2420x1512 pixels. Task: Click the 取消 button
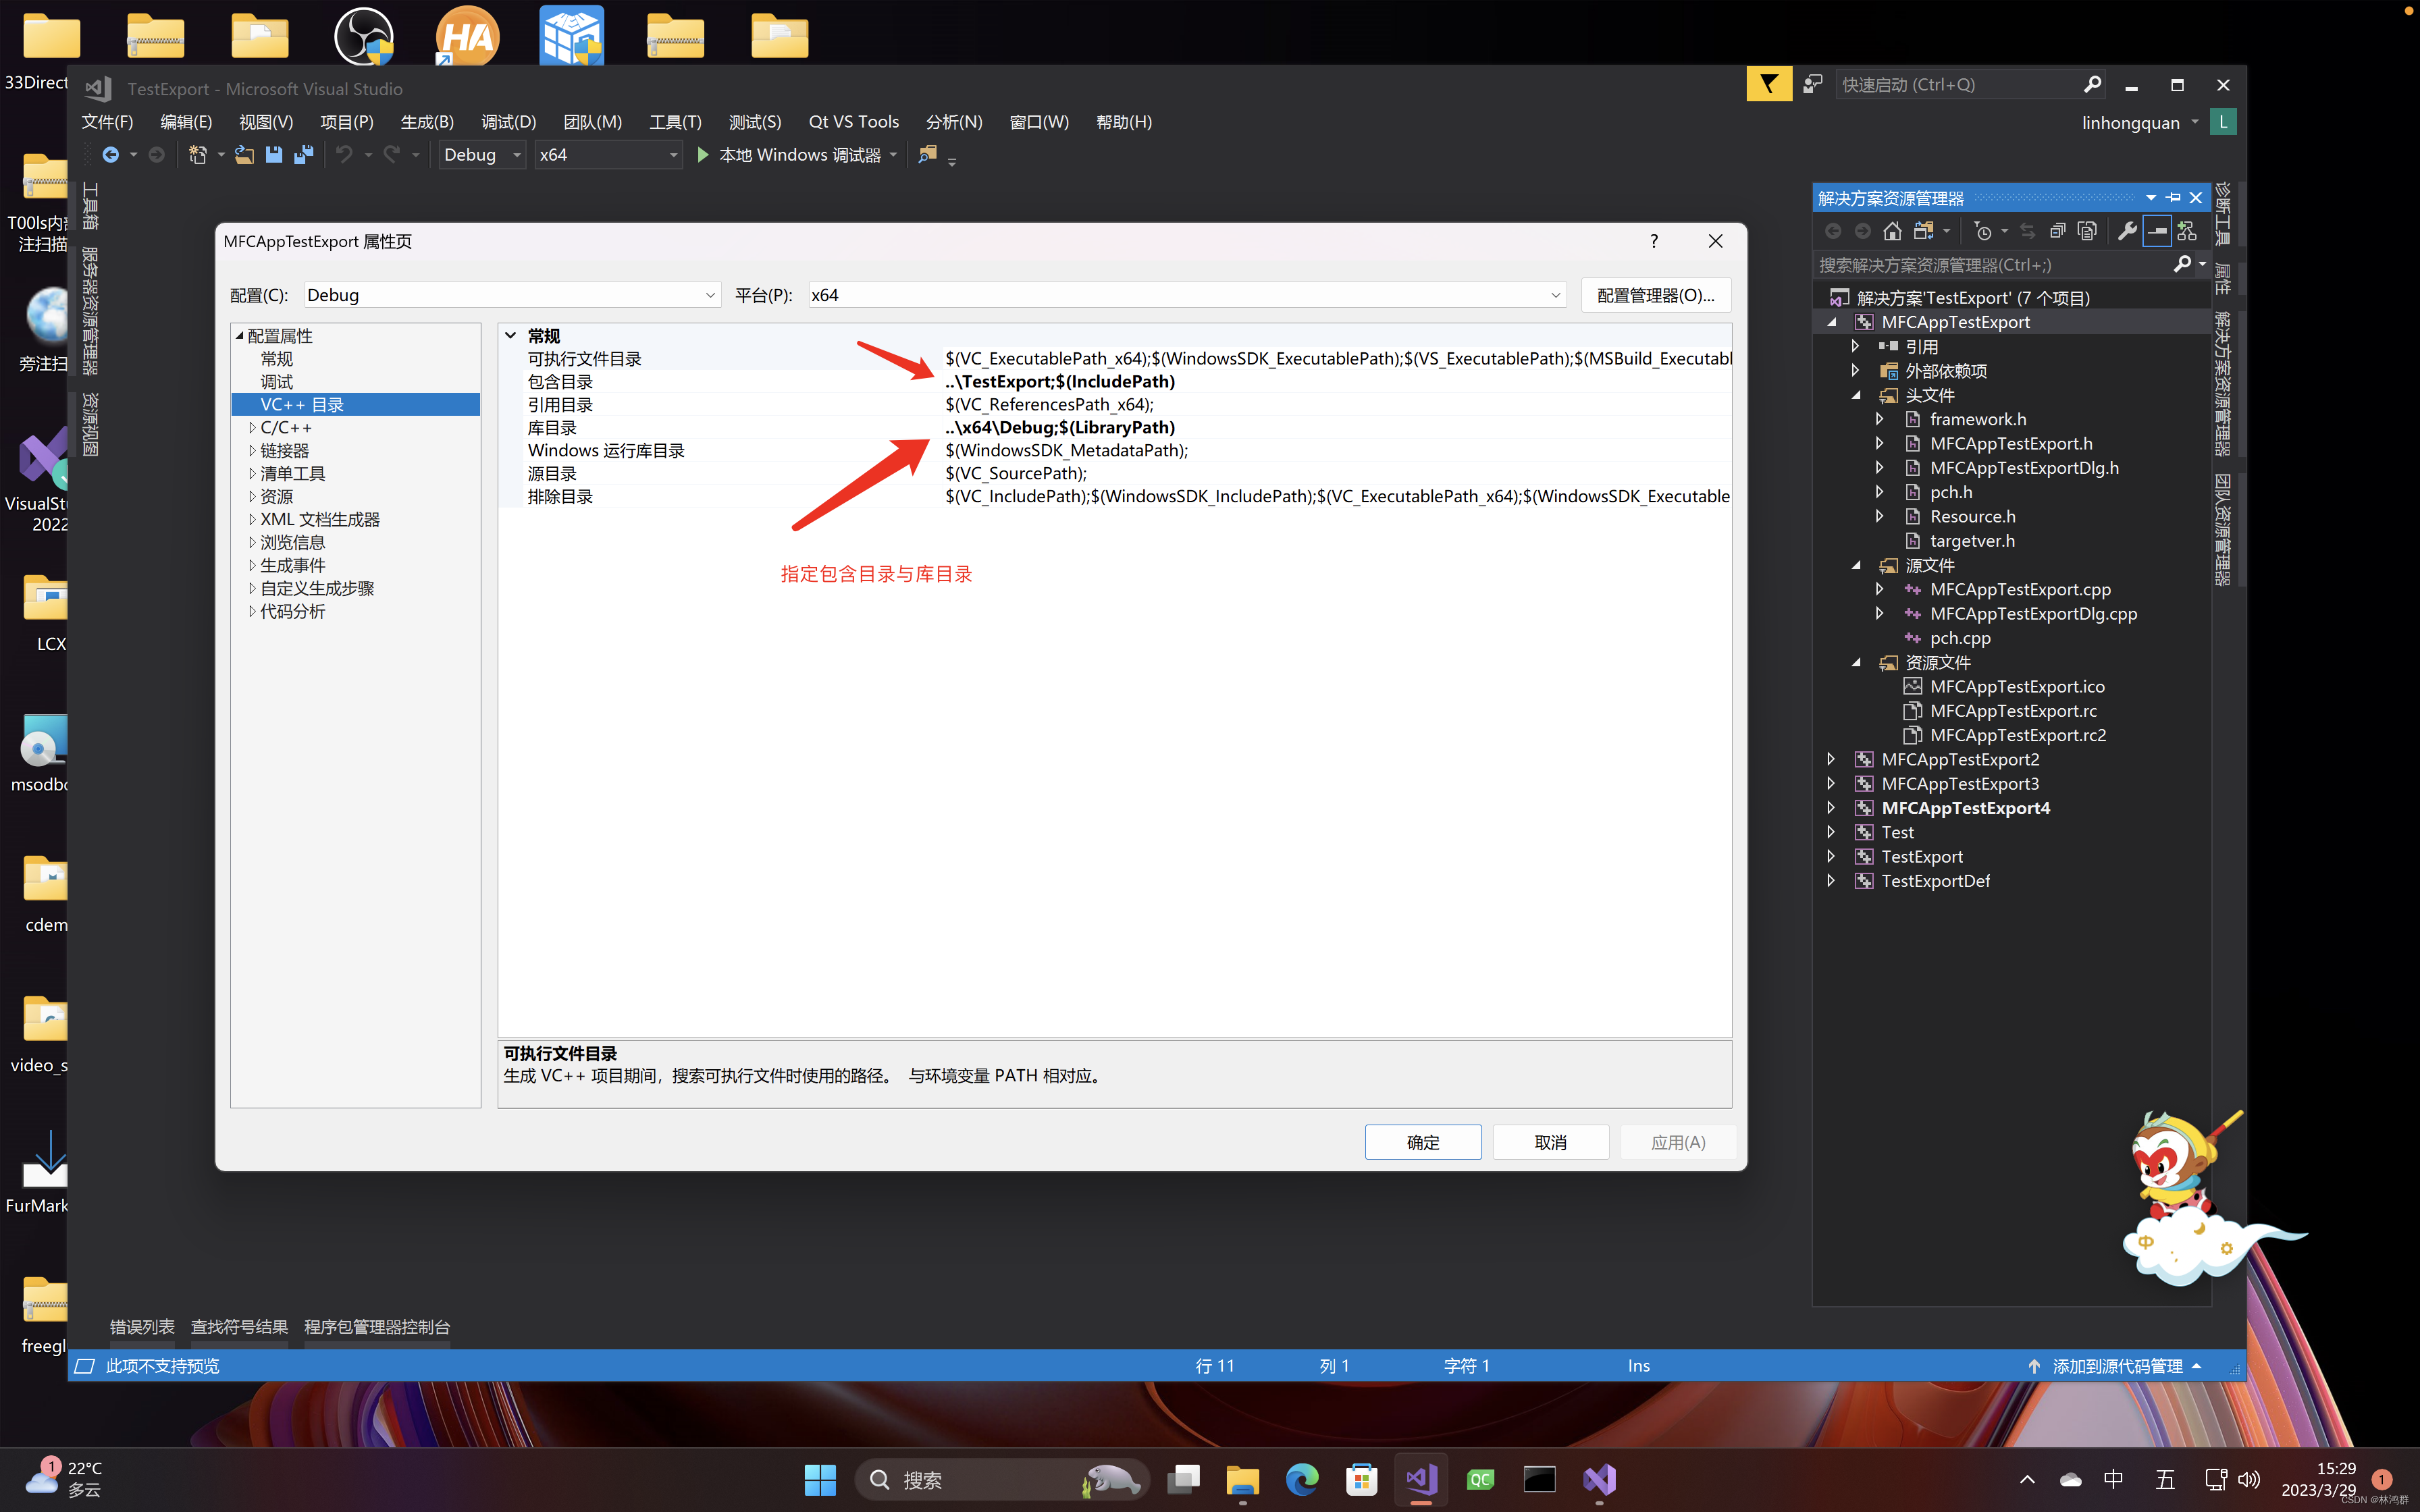point(1551,1142)
